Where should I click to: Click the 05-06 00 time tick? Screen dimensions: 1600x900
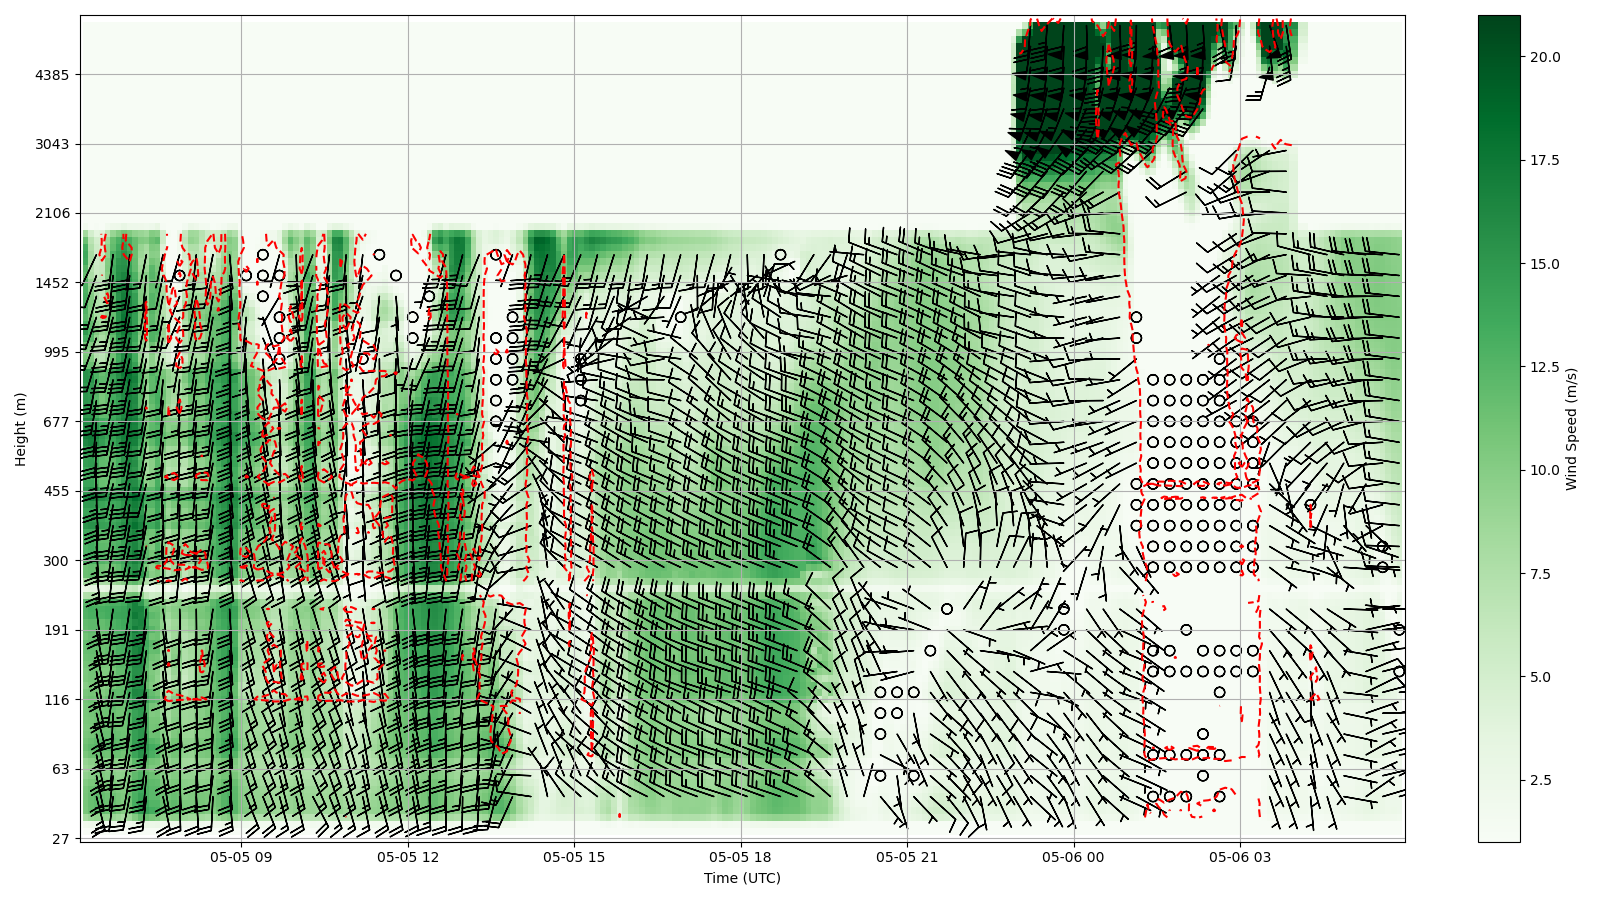pos(1073,857)
